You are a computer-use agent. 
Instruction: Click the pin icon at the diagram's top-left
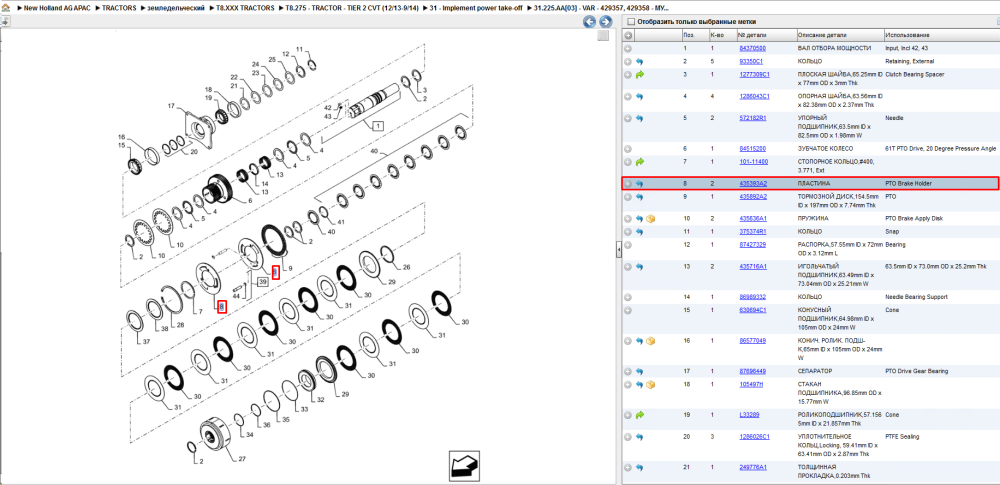4,21
